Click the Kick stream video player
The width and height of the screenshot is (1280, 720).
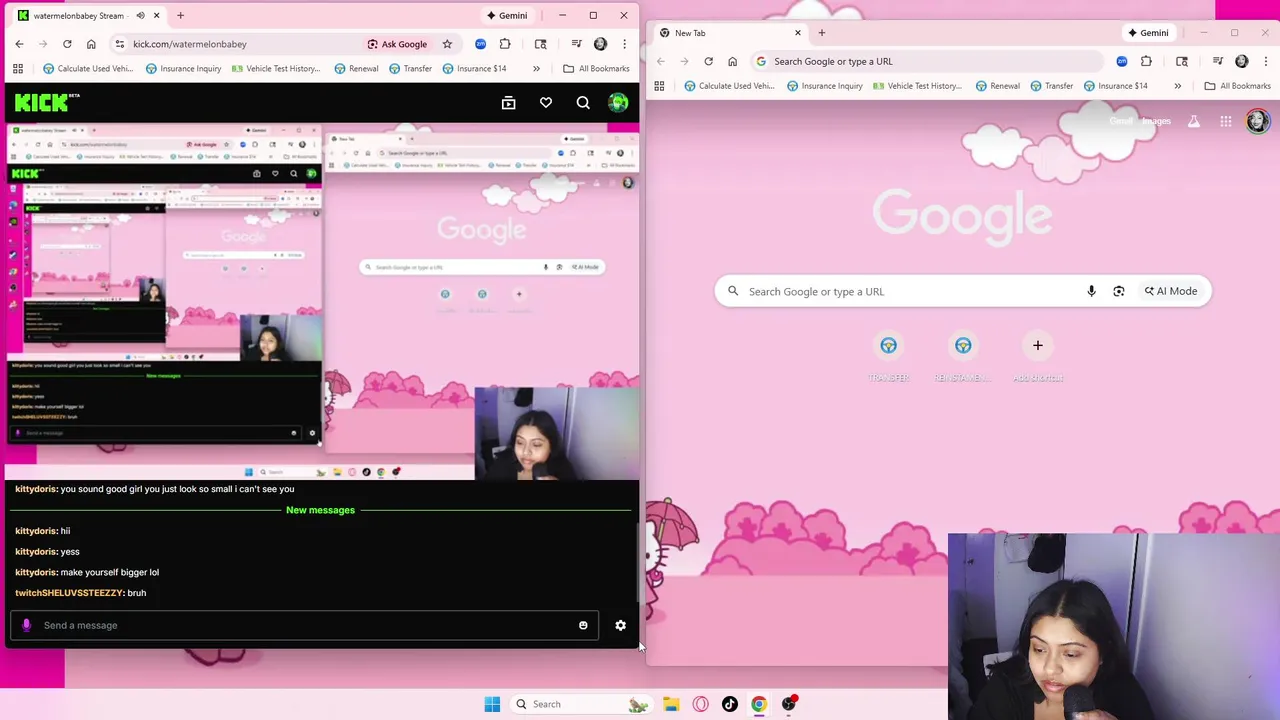click(x=322, y=302)
